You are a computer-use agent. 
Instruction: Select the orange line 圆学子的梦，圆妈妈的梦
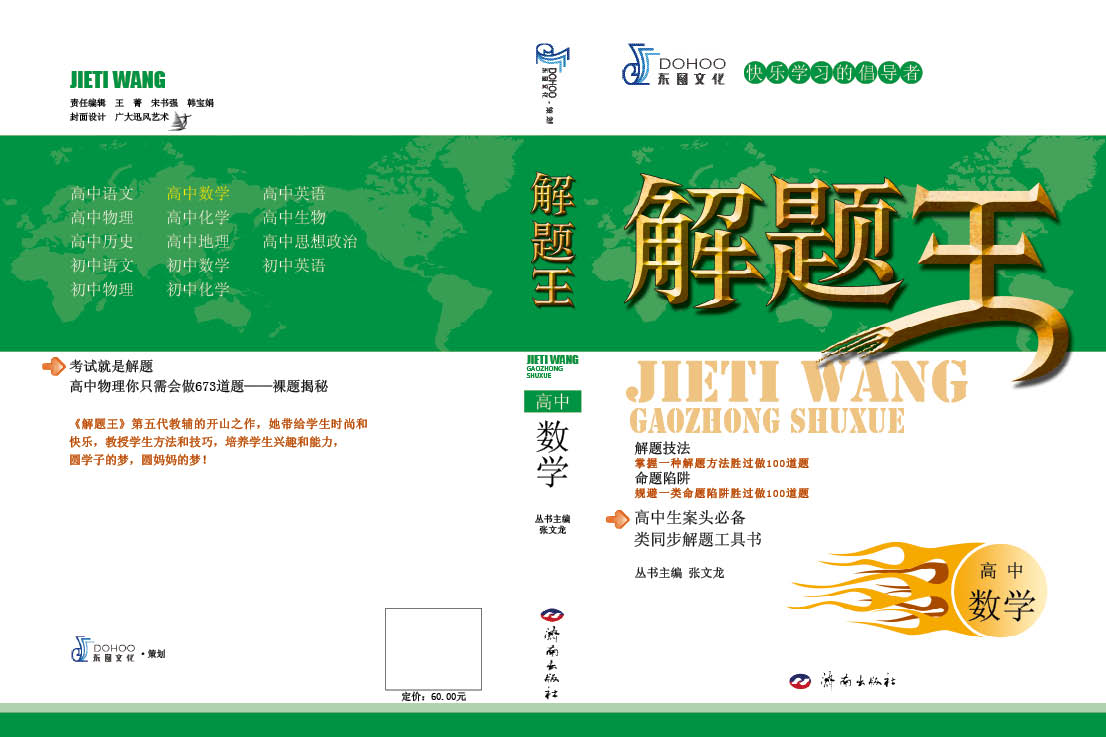click(x=138, y=460)
